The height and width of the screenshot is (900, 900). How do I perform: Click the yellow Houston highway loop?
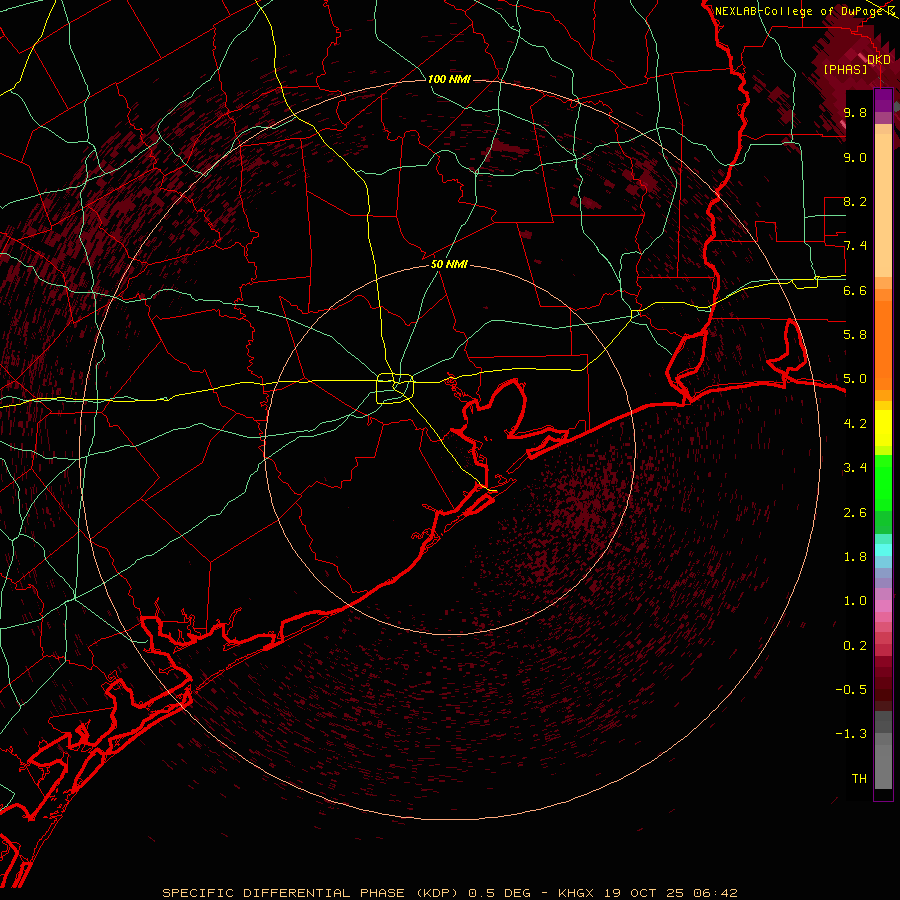coord(395,388)
